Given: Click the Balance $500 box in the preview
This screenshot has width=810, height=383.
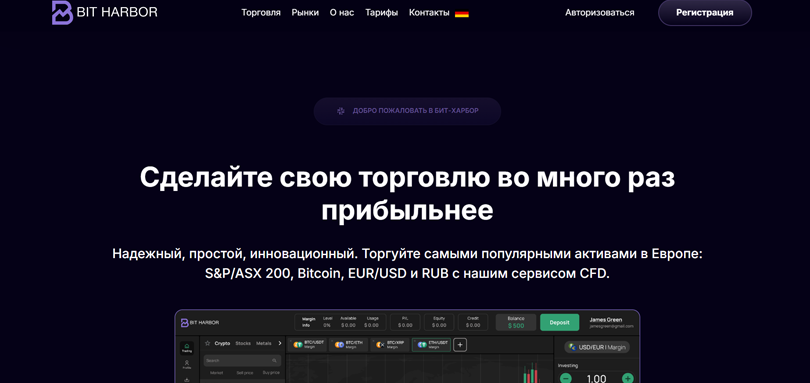Looking at the screenshot, I should 516,322.
